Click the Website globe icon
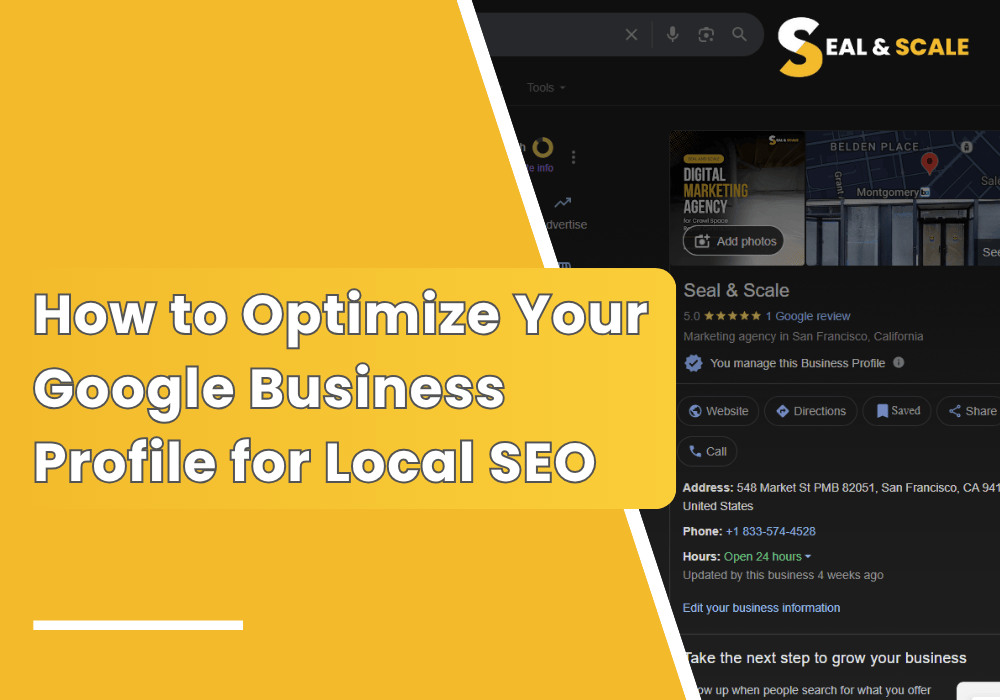1000x700 pixels. pos(694,411)
